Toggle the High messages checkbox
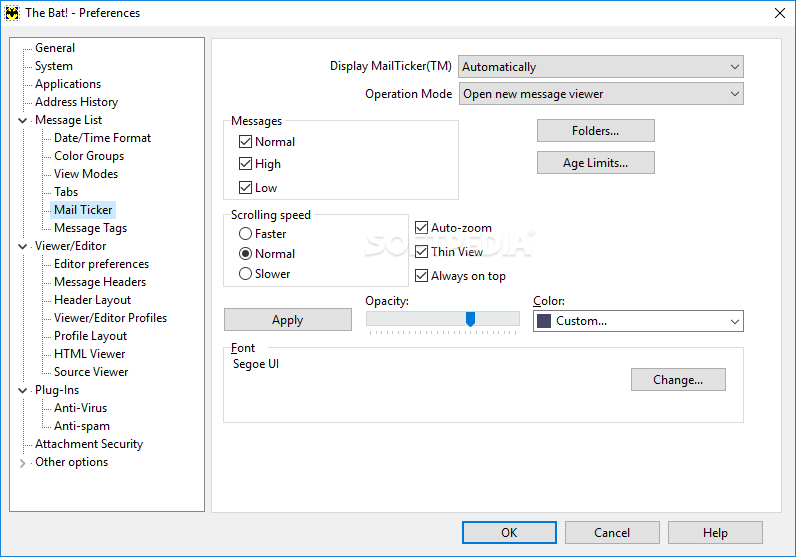 coord(246,164)
